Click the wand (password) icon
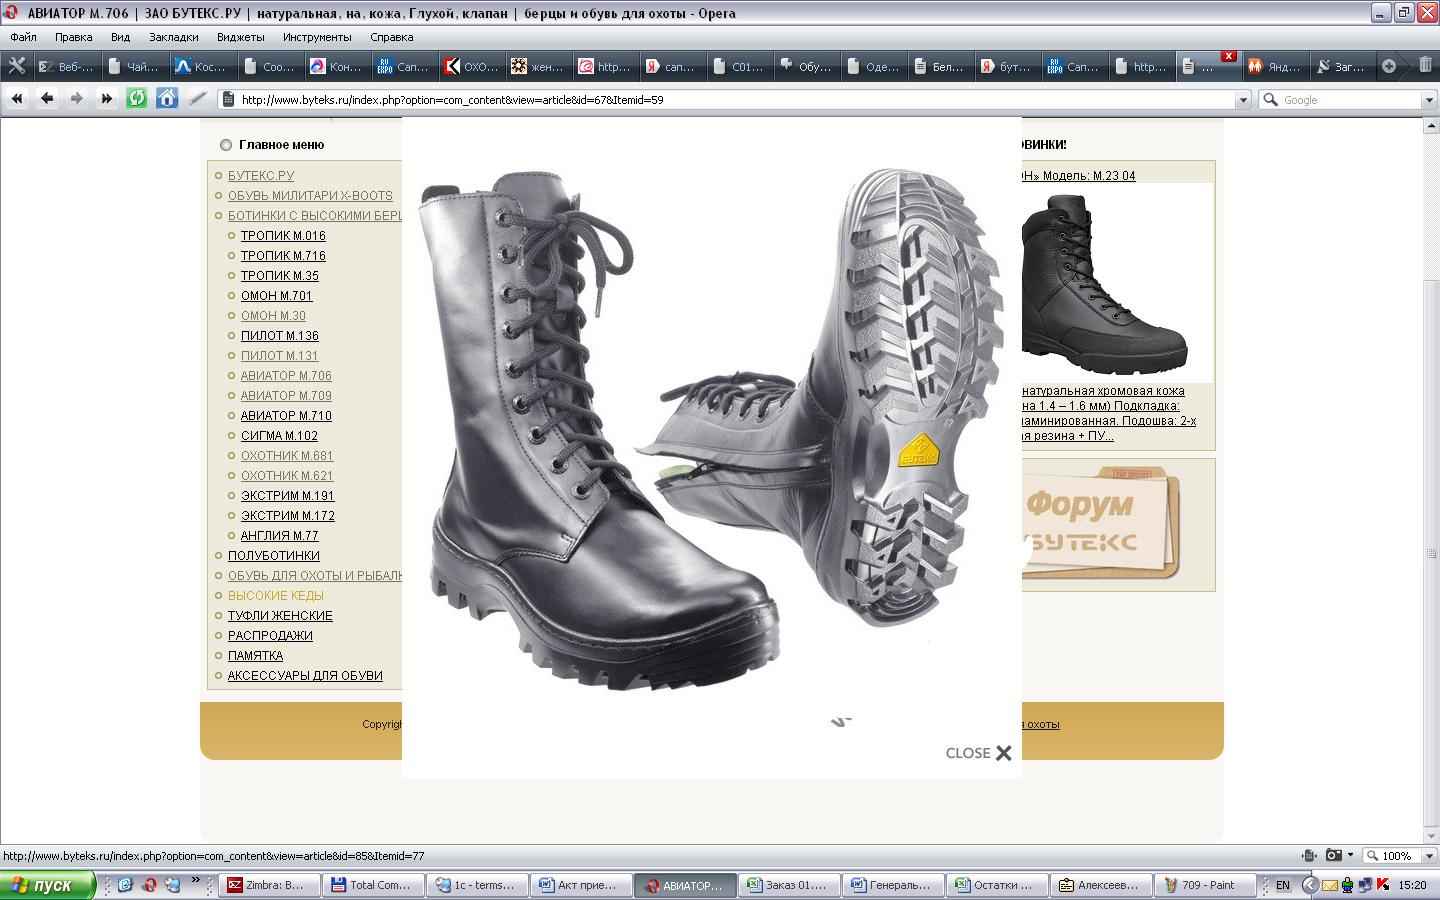1440x900 pixels. [x=197, y=98]
